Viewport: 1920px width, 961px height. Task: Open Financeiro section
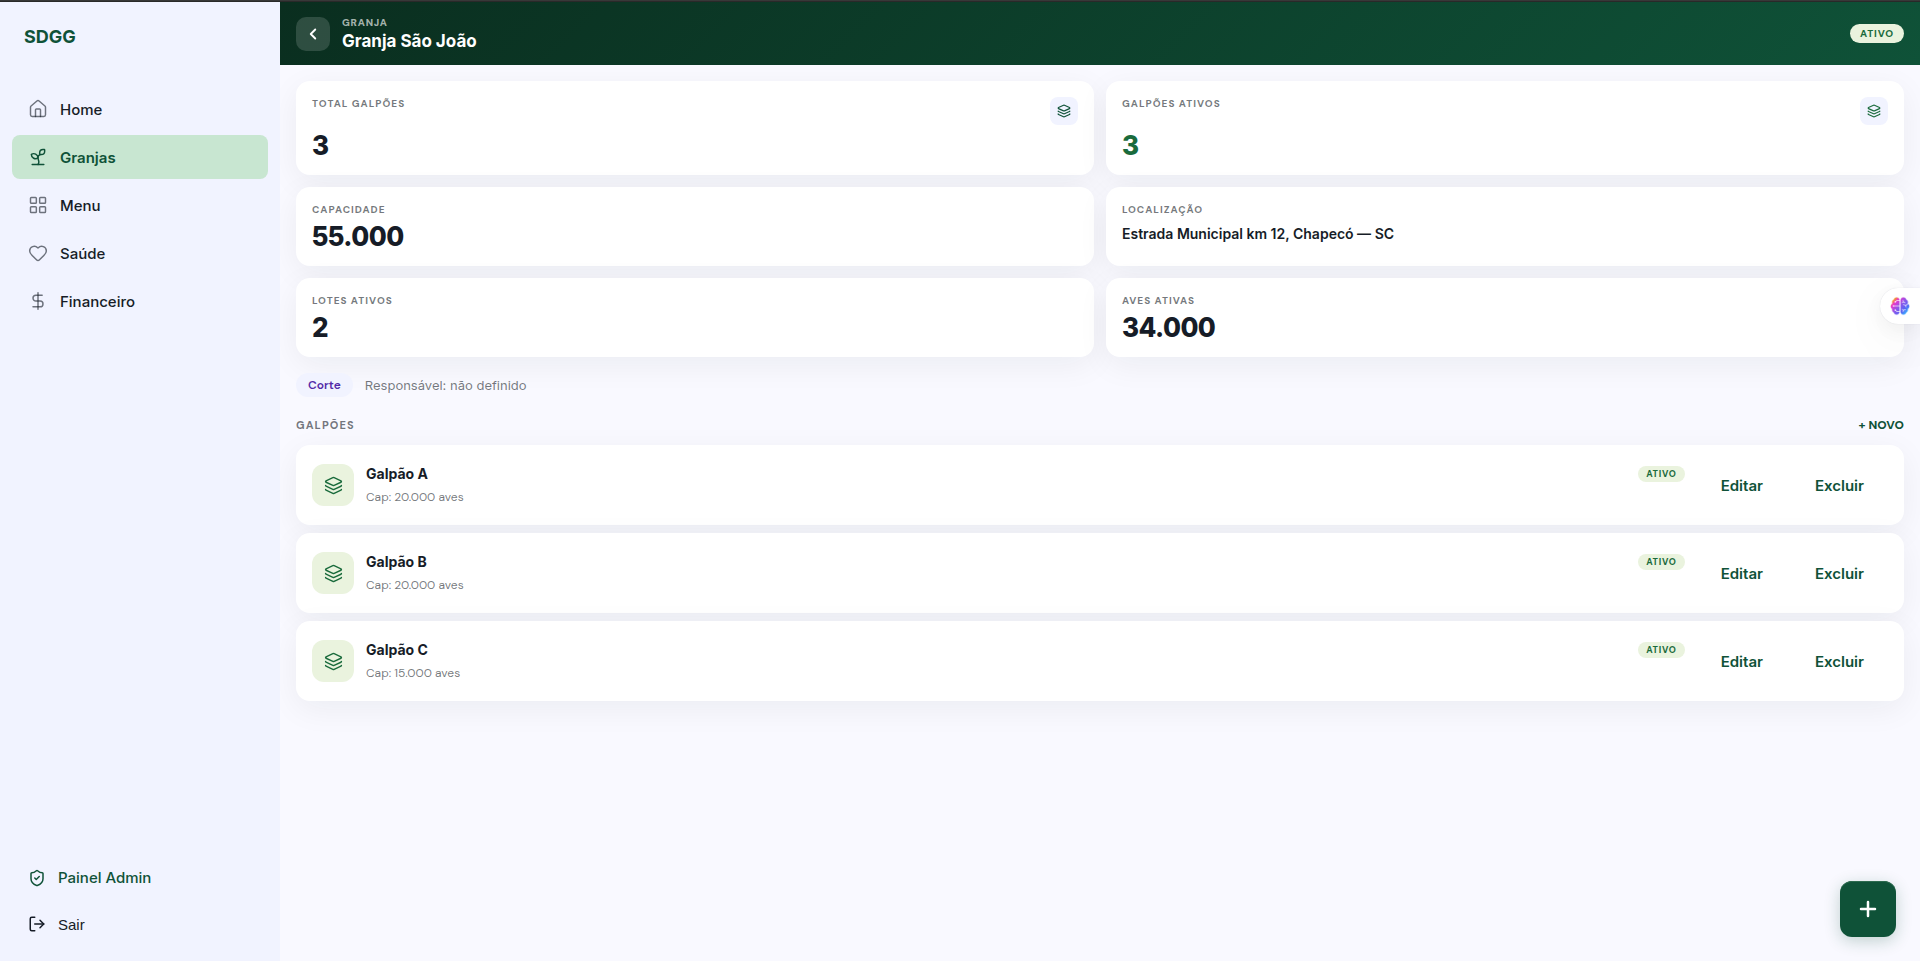140,301
